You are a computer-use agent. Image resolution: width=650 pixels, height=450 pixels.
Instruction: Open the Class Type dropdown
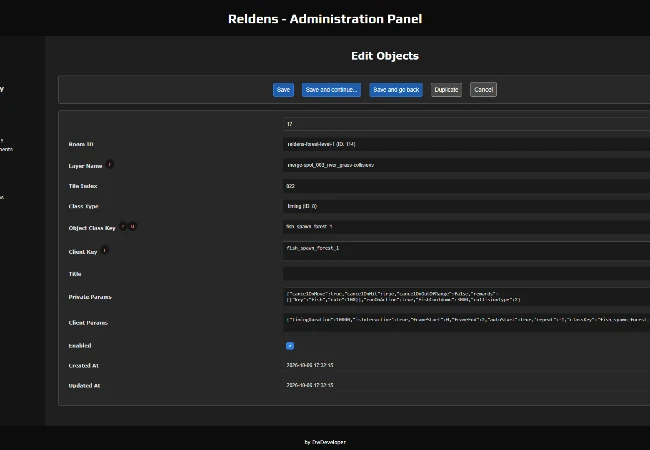pyautogui.click(x=466, y=206)
